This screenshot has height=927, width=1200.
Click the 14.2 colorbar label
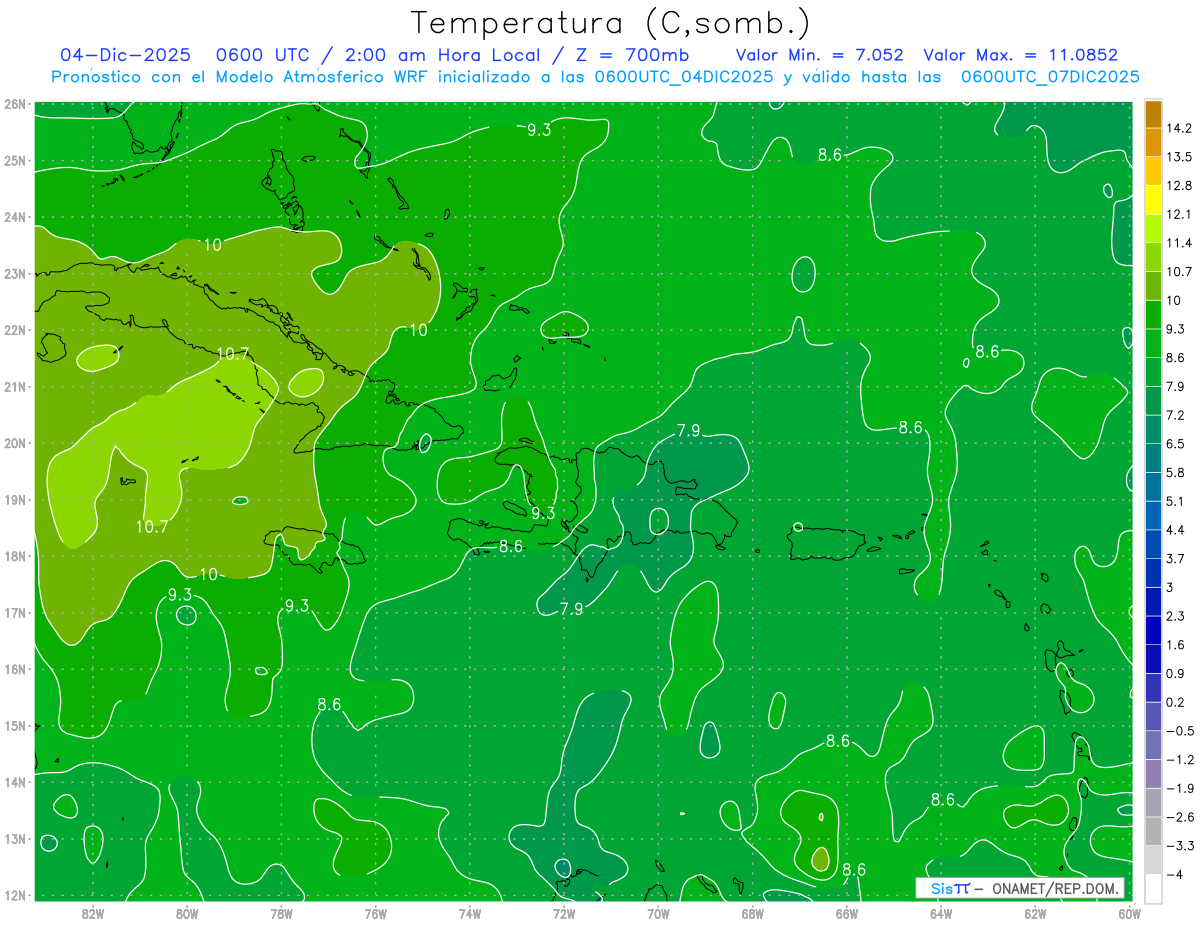click(x=1179, y=128)
